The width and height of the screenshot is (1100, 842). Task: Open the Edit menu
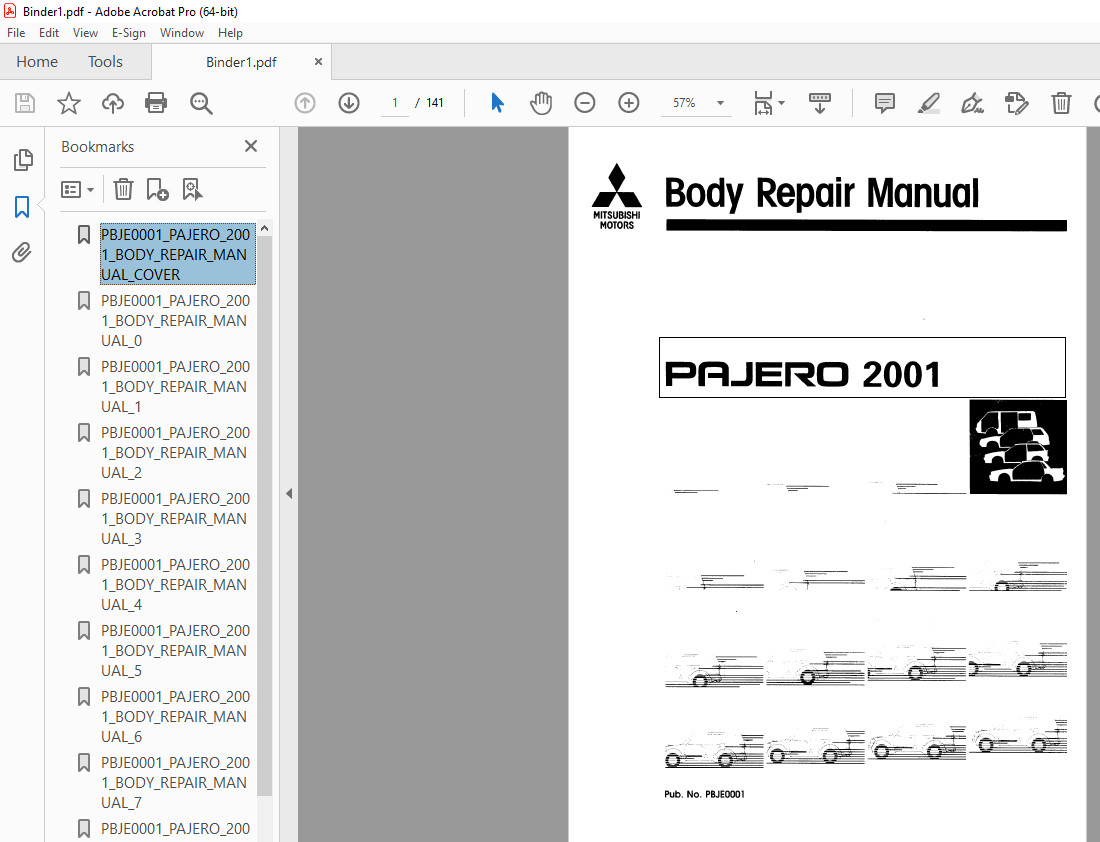point(48,33)
